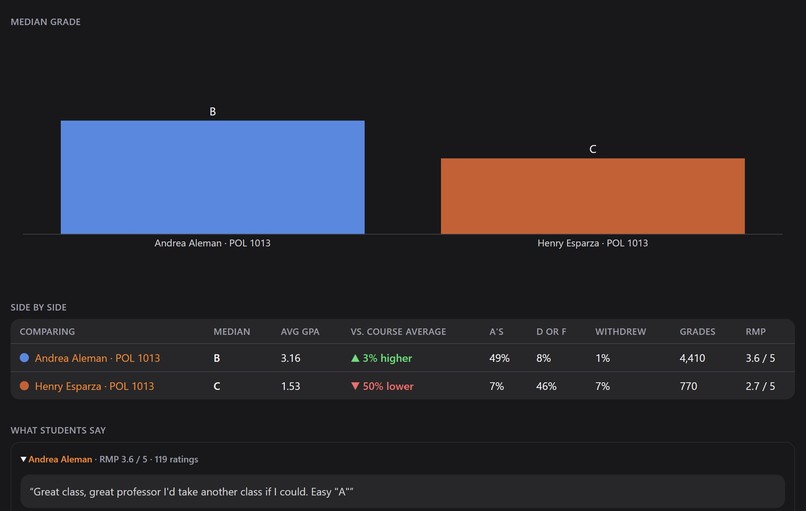
Task: Click the D OR F column header
Action: (551, 332)
